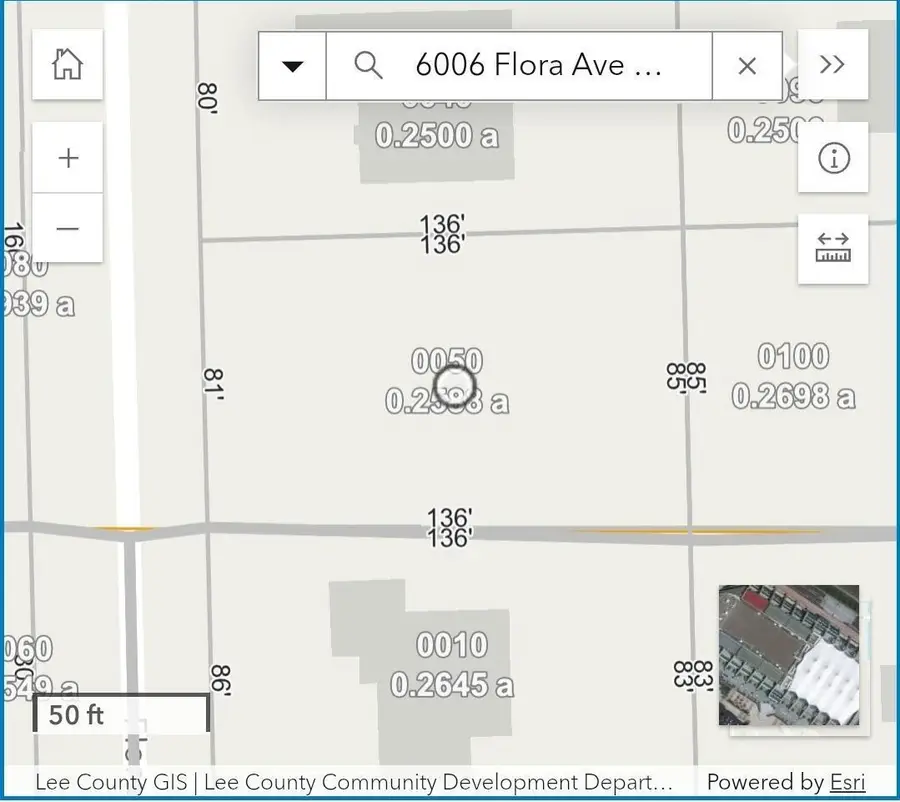Expand hidden tools with double-chevron icon
Image resolution: width=900 pixels, height=802 pixels.
click(832, 63)
